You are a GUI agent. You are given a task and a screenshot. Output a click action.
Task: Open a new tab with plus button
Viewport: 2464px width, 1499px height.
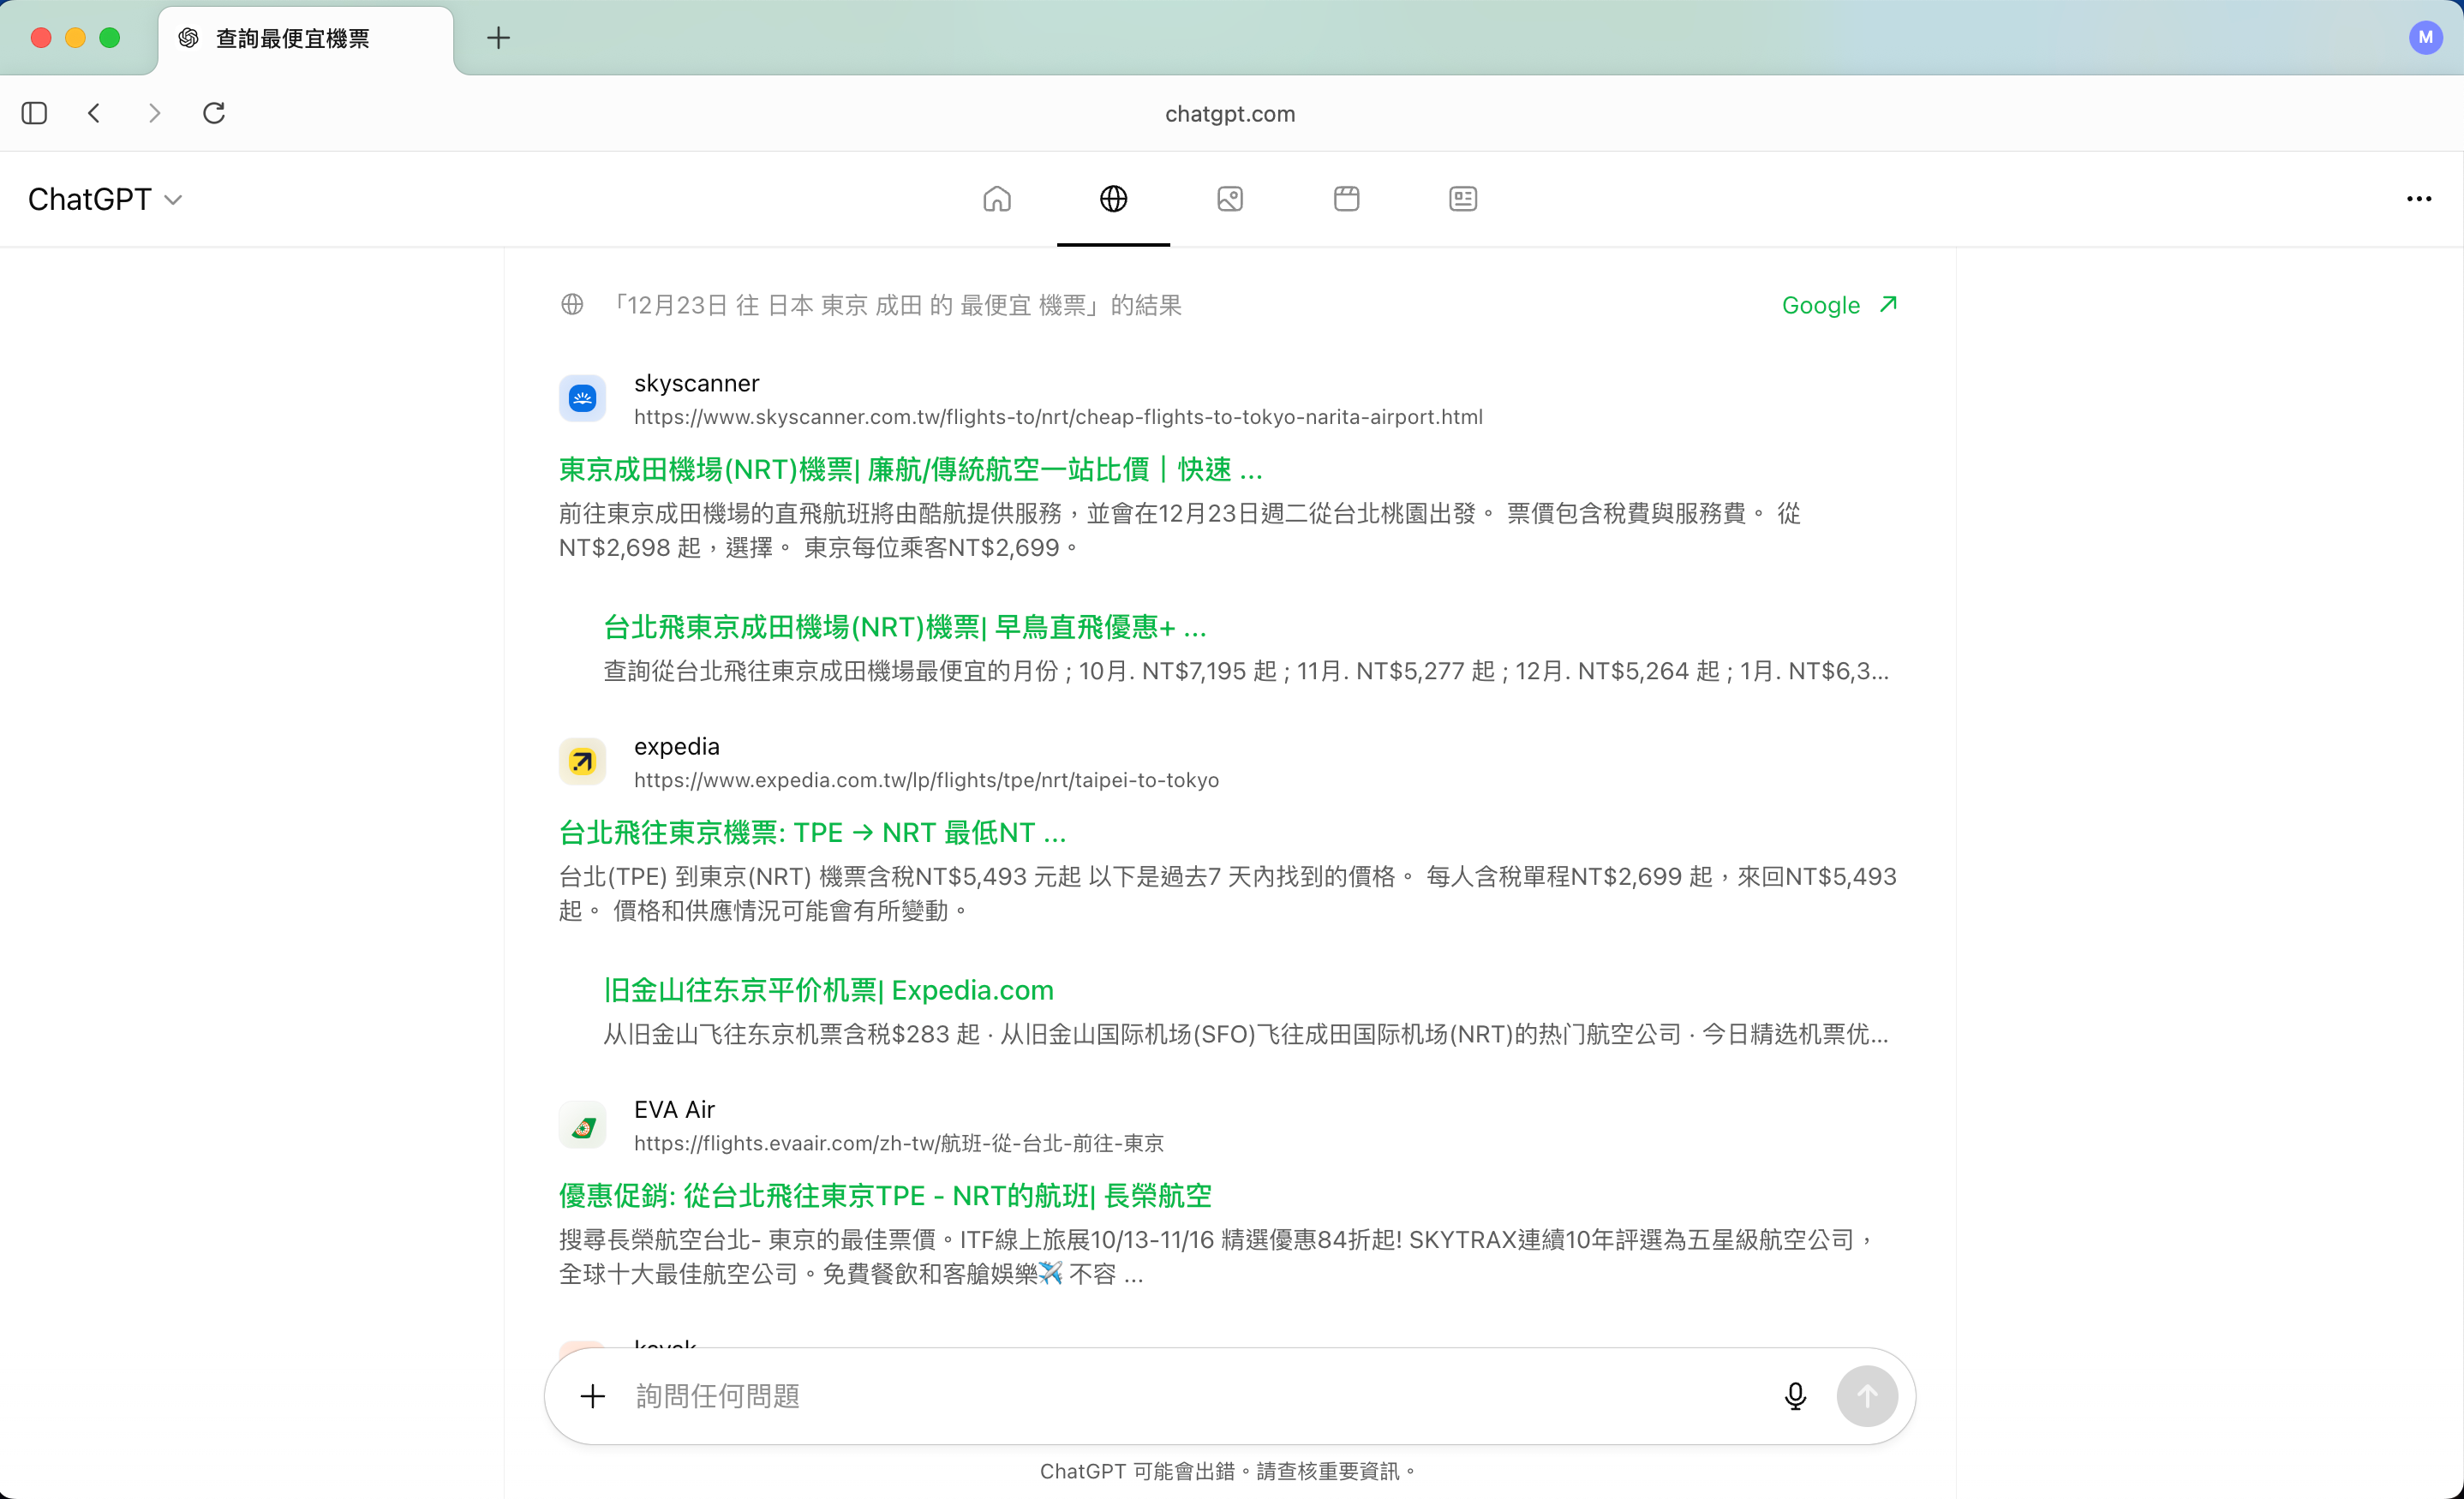[498, 38]
